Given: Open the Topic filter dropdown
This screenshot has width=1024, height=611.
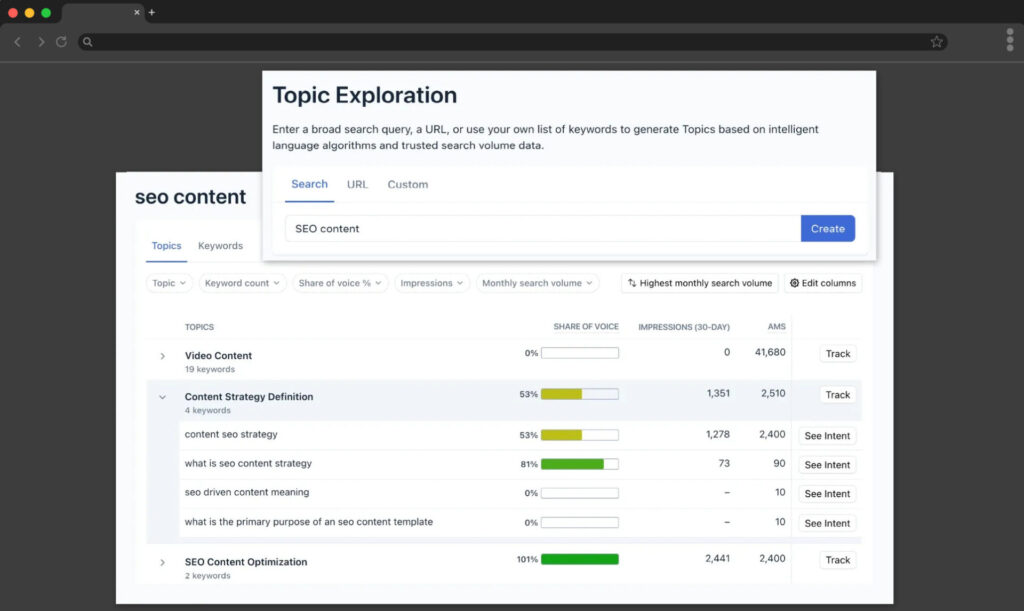Looking at the screenshot, I should (169, 283).
